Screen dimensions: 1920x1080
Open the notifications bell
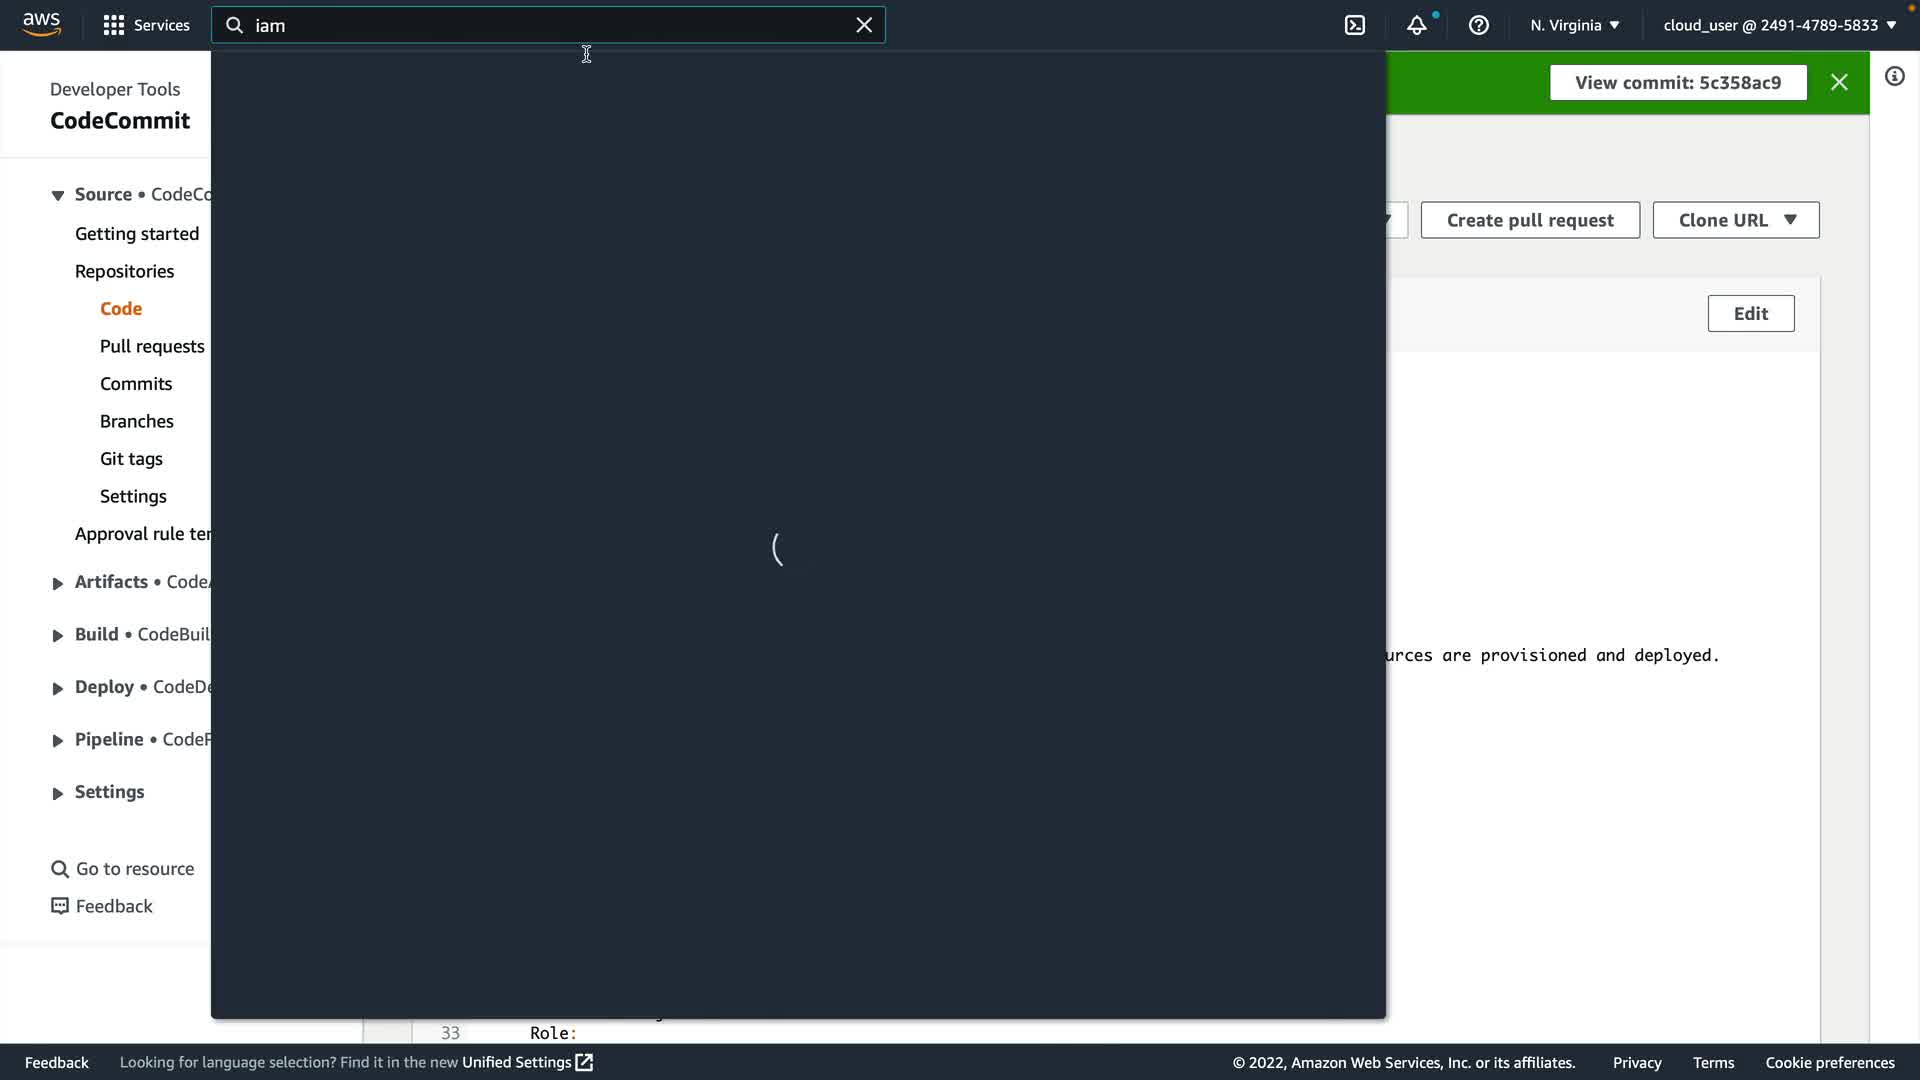(x=1417, y=25)
